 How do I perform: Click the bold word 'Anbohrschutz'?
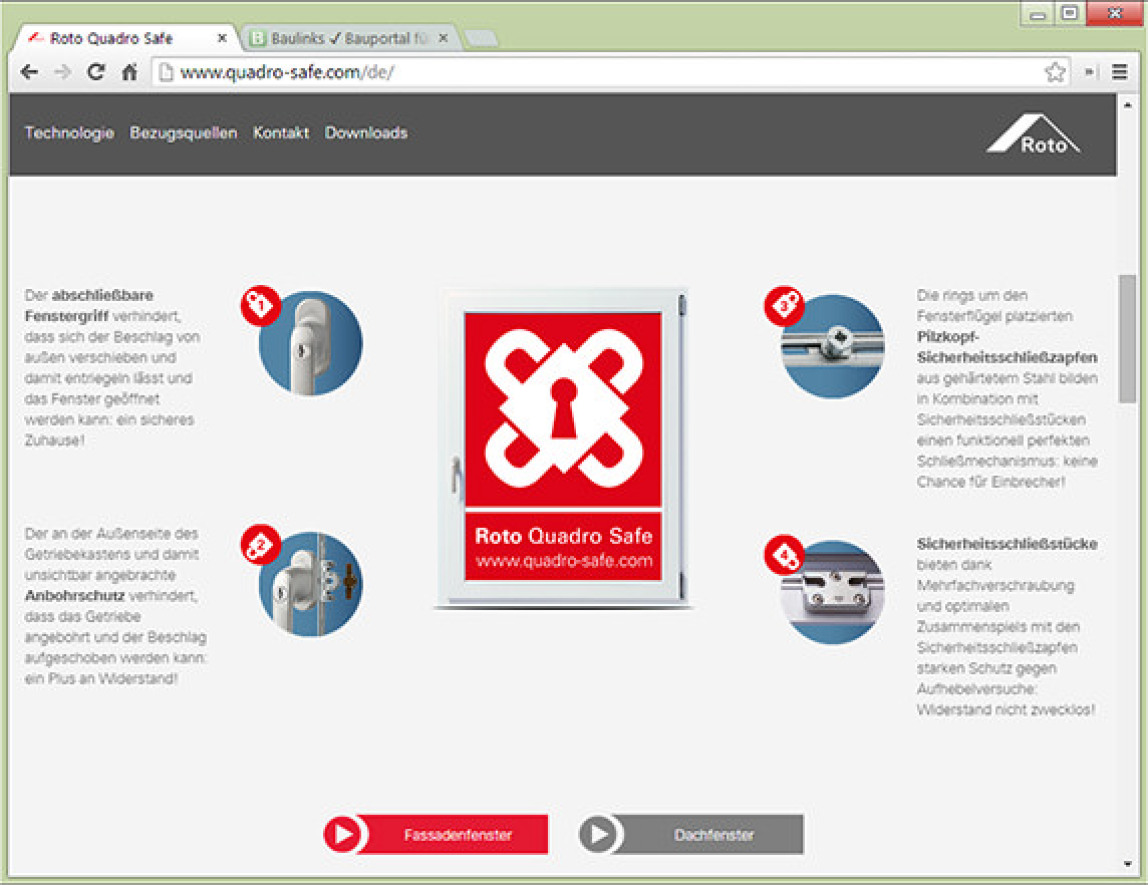click(75, 596)
